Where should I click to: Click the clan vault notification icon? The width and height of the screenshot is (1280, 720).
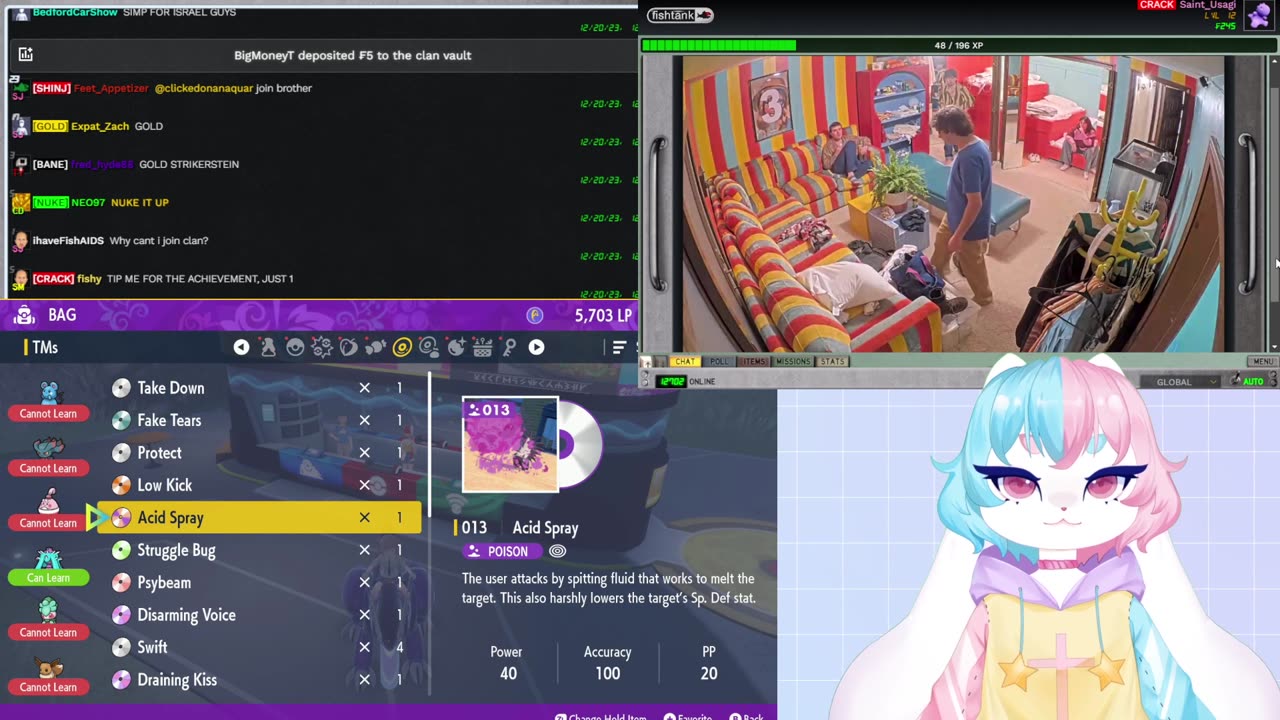click(25, 55)
